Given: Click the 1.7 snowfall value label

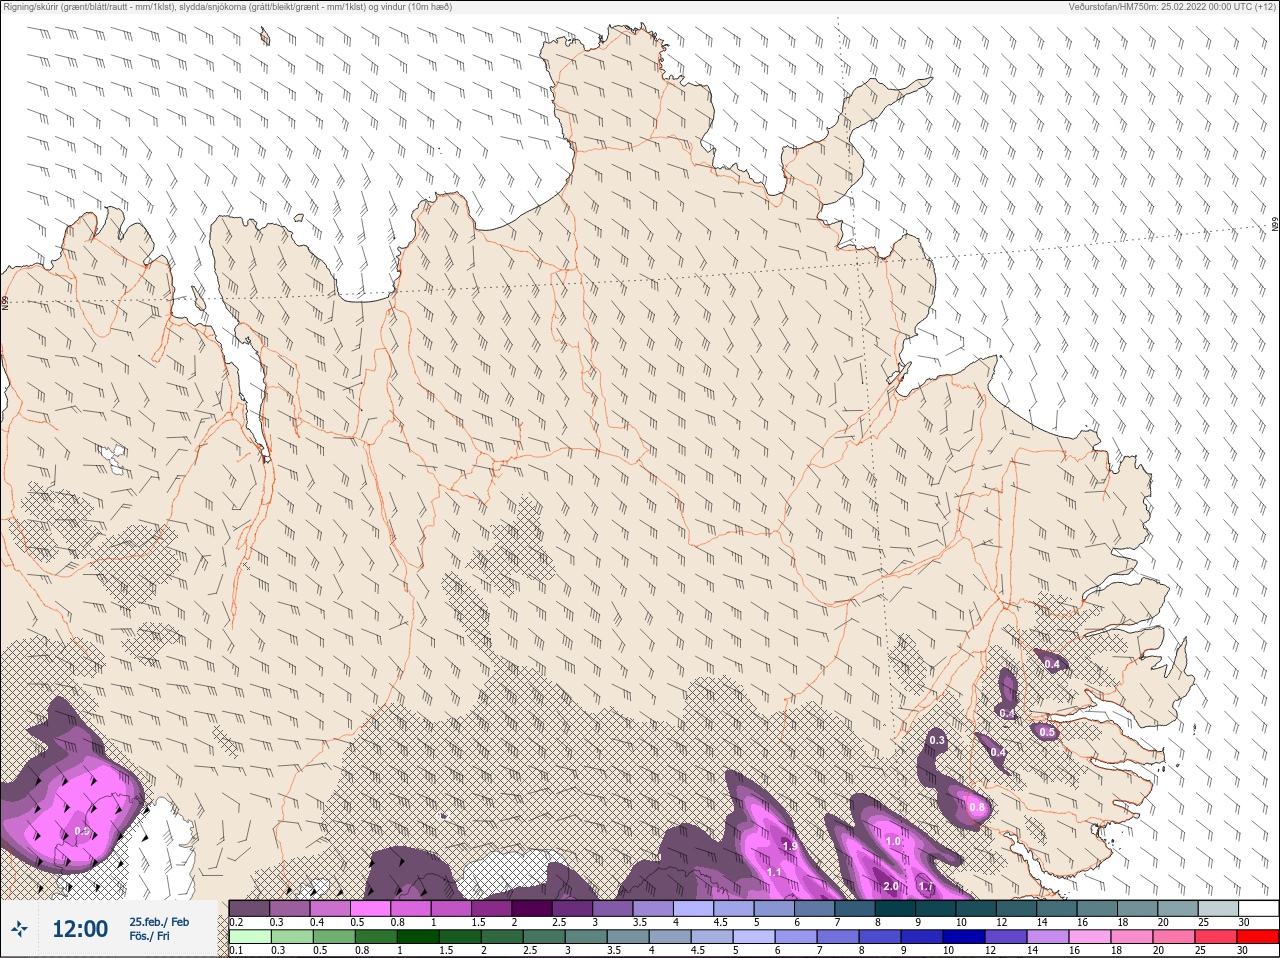Looking at the screenshot, I should point(926,887).
